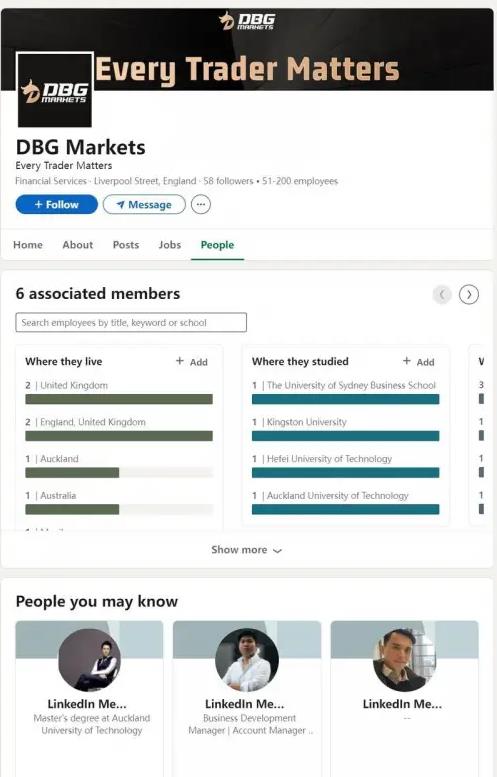Viewport: 497px width, 777px height.
Task: Click the DBG Markets logo in banner
Action: pyautogui.click(x=247, y=21)
